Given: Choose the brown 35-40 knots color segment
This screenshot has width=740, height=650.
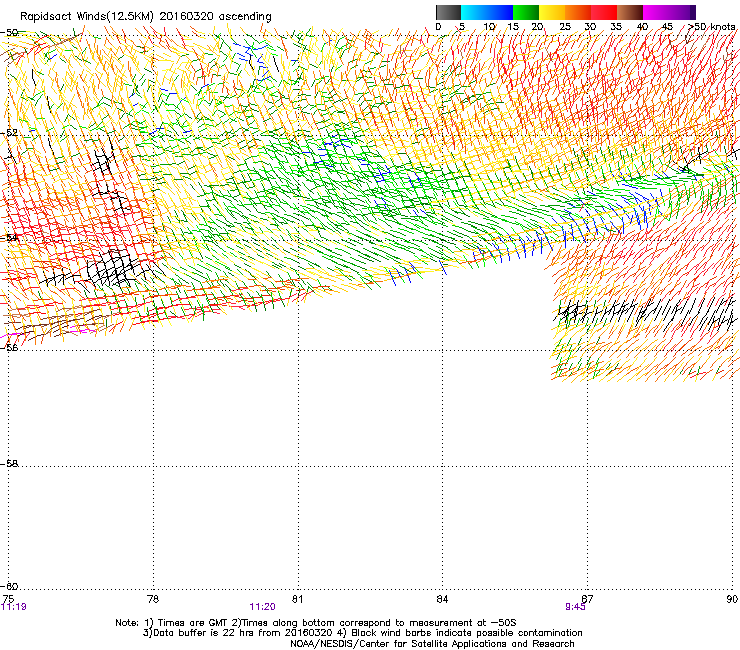Looking at the screenshot, I should [x=630, y=12].
